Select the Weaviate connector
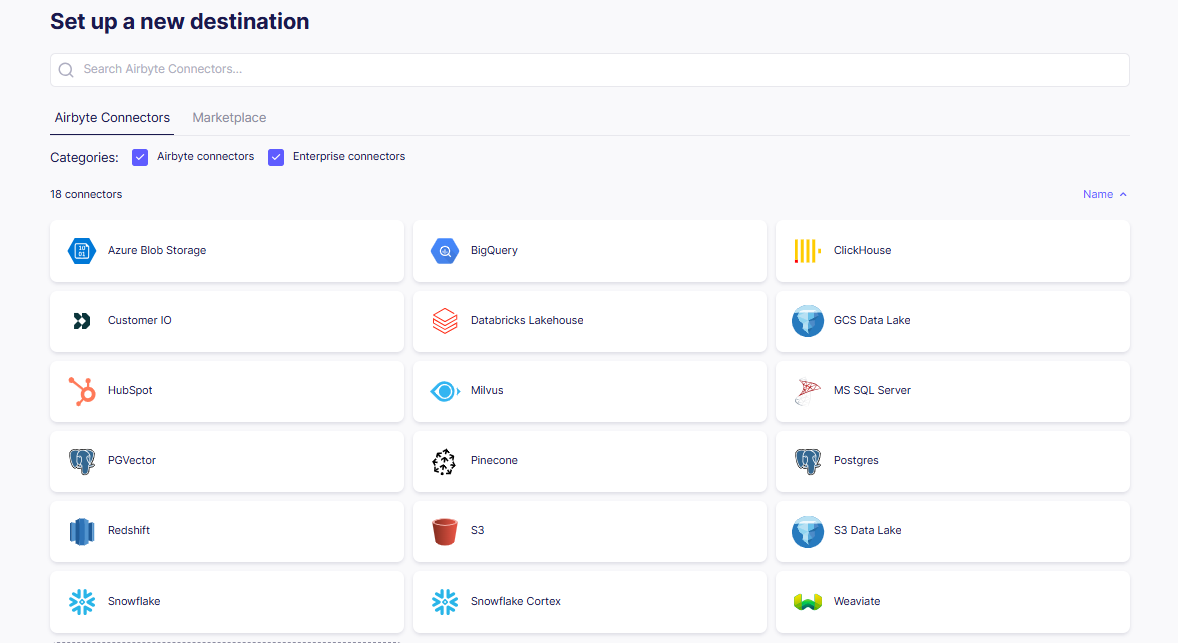This screenshot has width=1178, height=643. coord(950,601)
